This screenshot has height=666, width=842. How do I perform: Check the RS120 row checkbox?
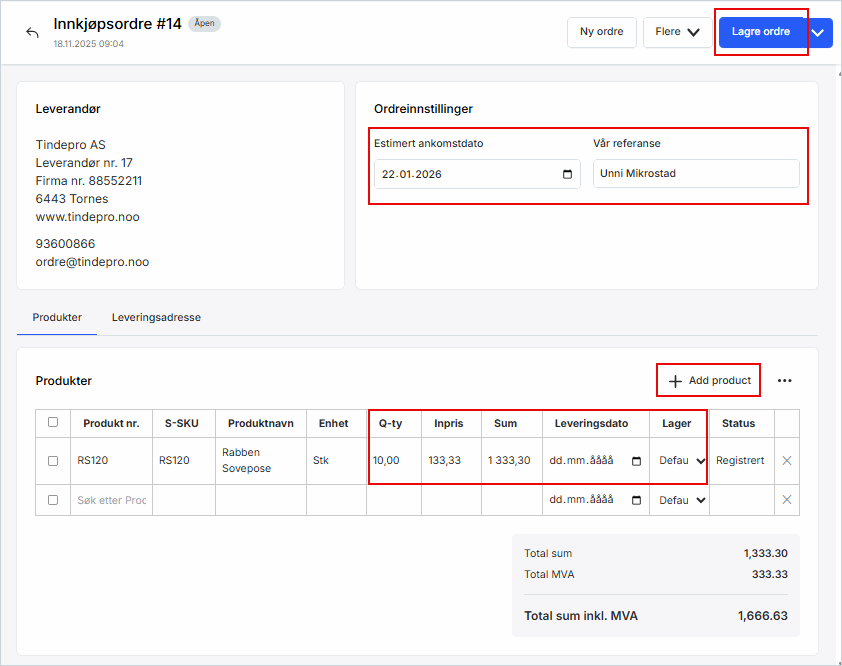(53, 461)
